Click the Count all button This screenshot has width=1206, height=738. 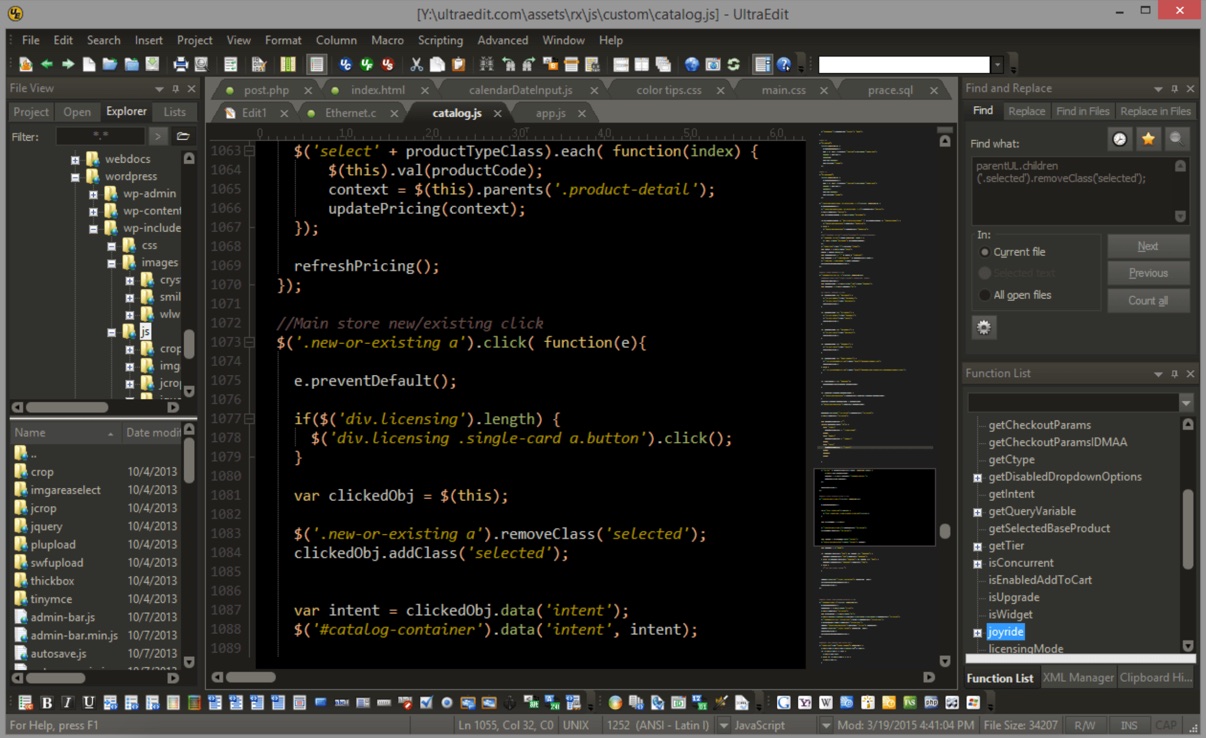[1147, 300]
